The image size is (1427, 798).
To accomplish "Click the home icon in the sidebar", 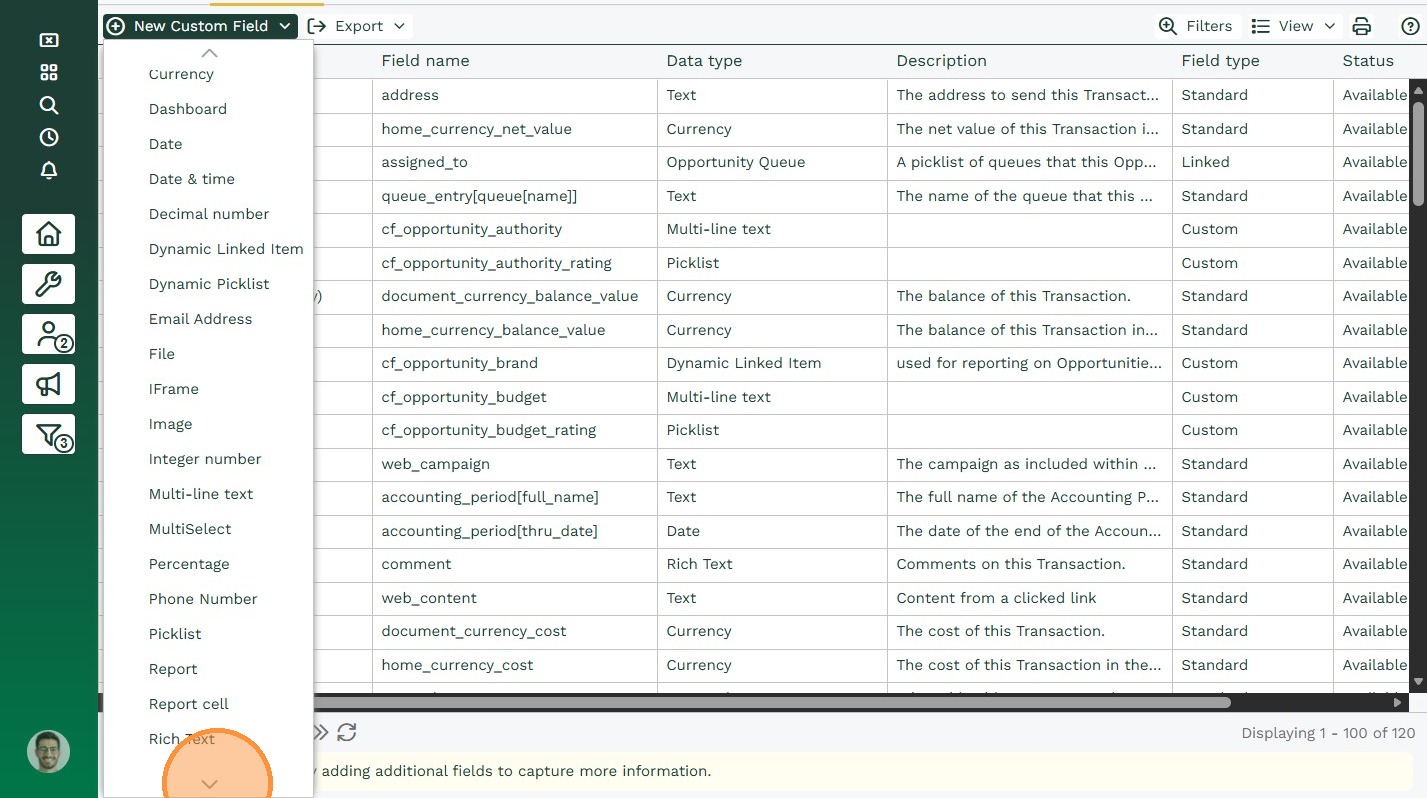I will (48, 234).
